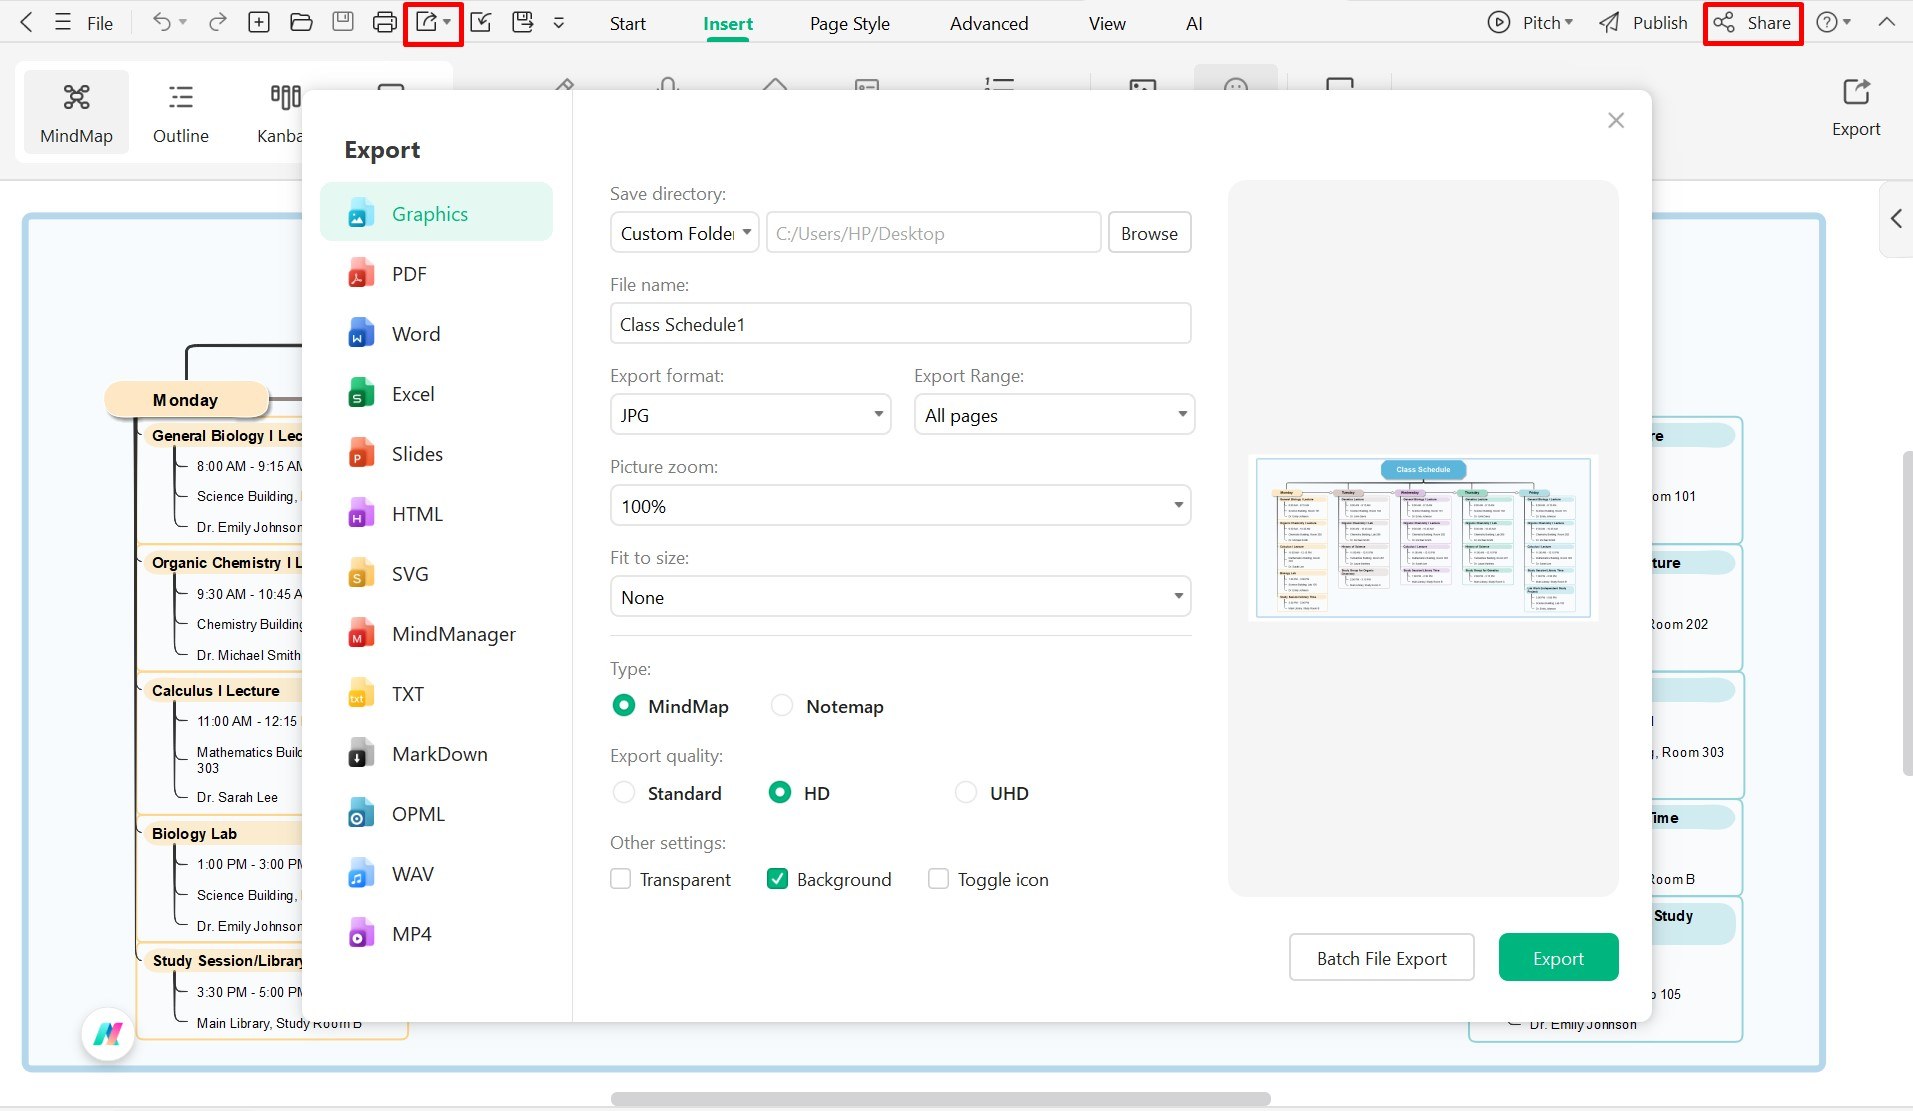Select MindManager export type
Image resolution: width=1913 pixels, height=1111 pixels.
tap(436, 634)
